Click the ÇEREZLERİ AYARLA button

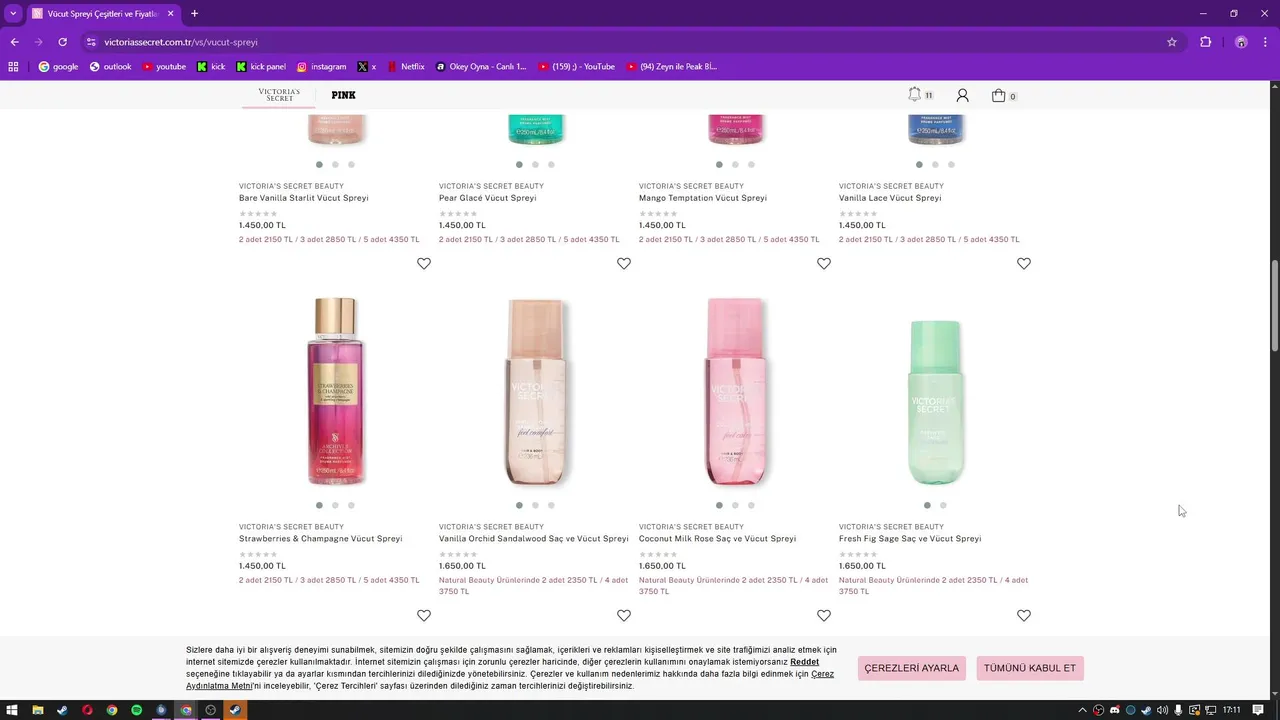tap(912, 668)
